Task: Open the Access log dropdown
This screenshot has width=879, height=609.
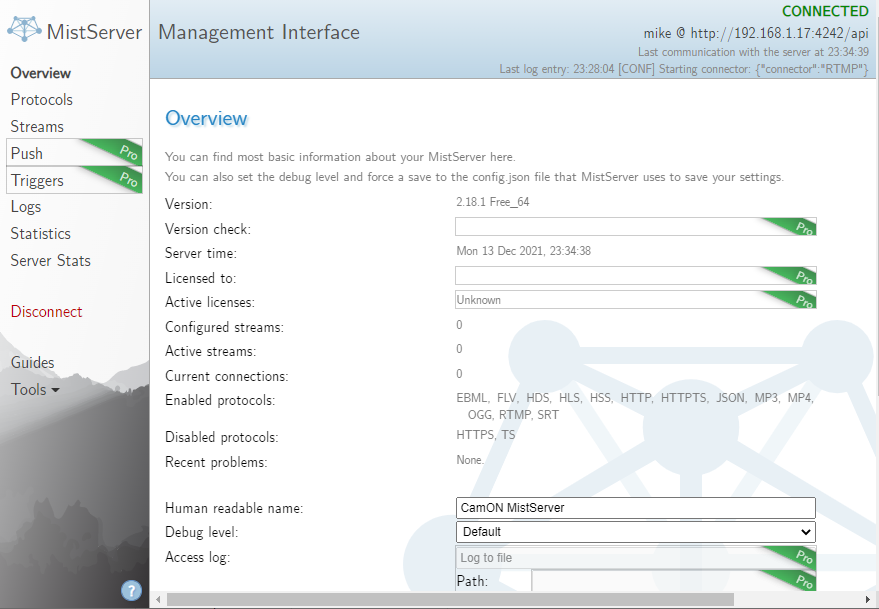Action: 636,557
